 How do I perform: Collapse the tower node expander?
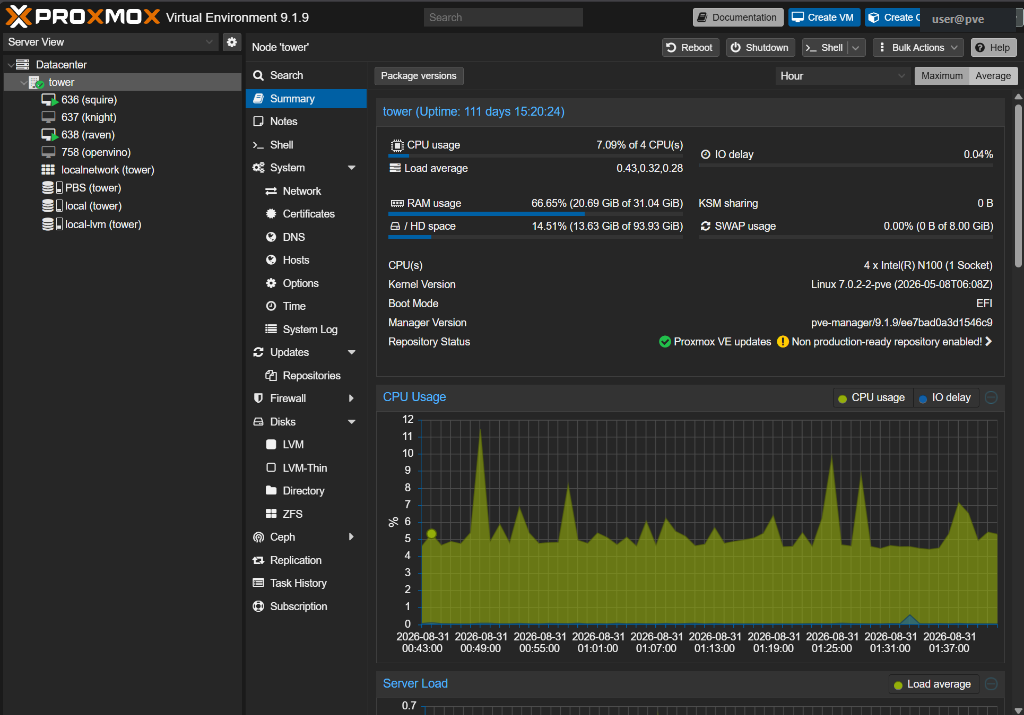point(24,82)
